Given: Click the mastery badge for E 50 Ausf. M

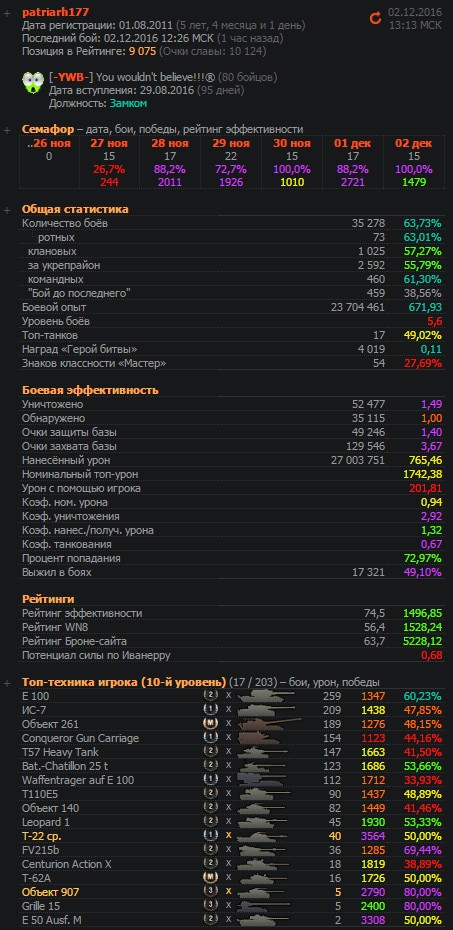Looking at the screenshot, I should [210, 921].
